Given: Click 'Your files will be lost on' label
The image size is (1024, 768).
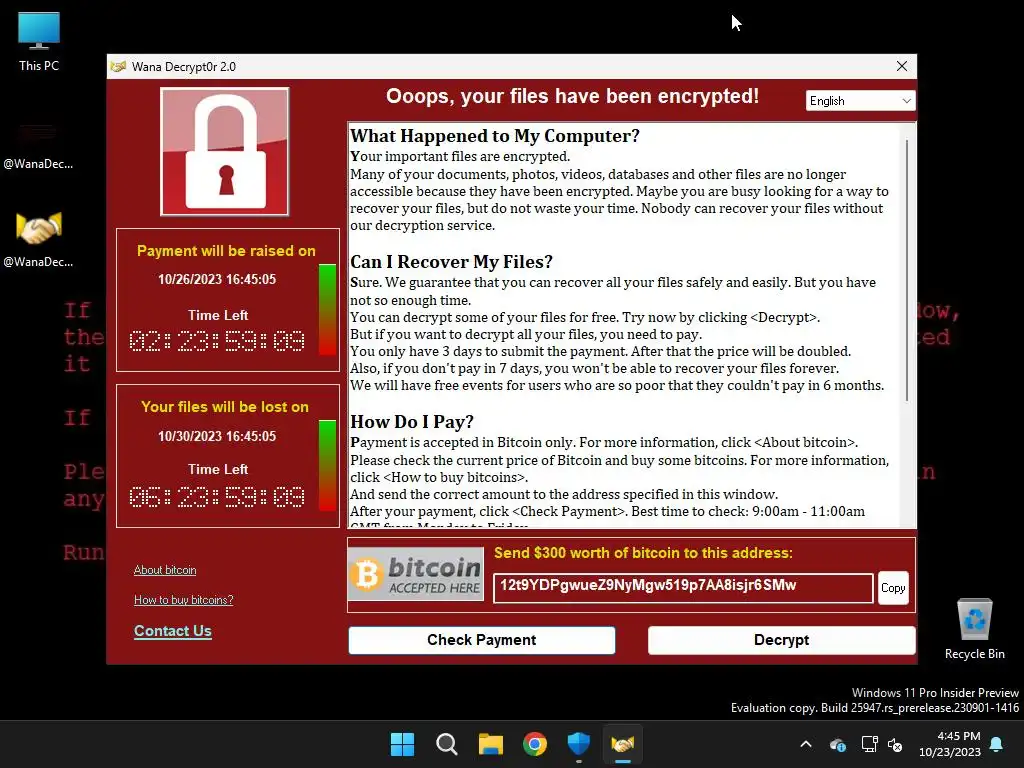Looking at the screenshot, I should 225,407.
